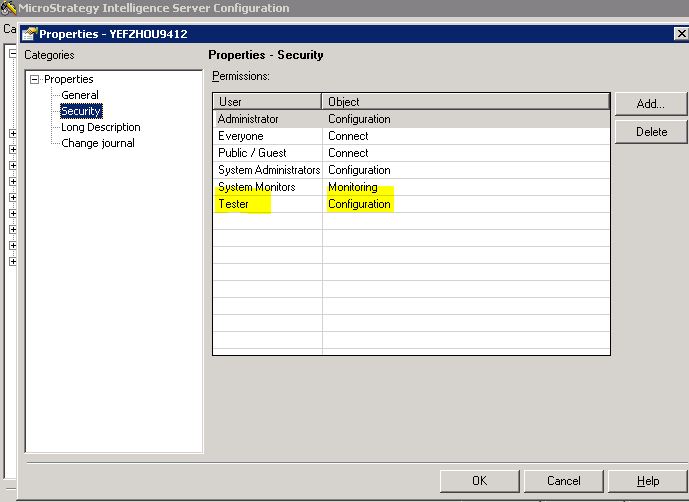Open Help for this dialog
689x502 pixels.
point(647,481)
